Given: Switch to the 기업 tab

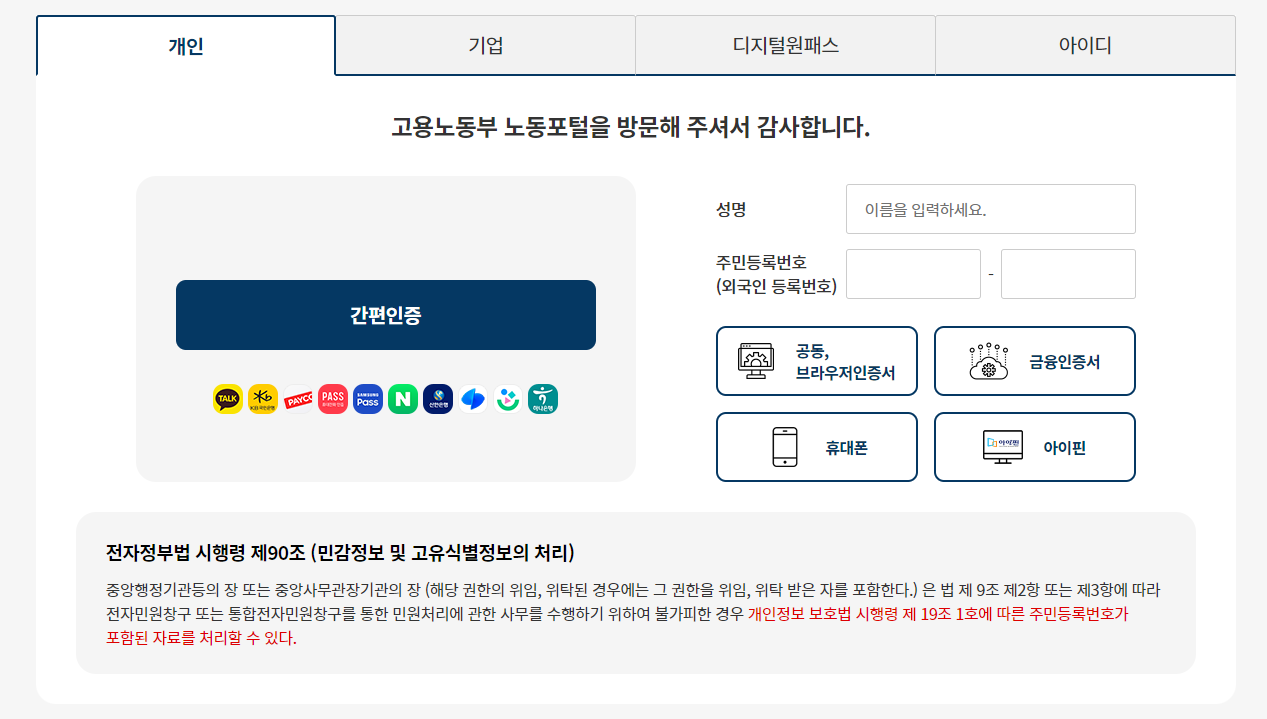Looking at the screenshot, I should pos(485,44).
